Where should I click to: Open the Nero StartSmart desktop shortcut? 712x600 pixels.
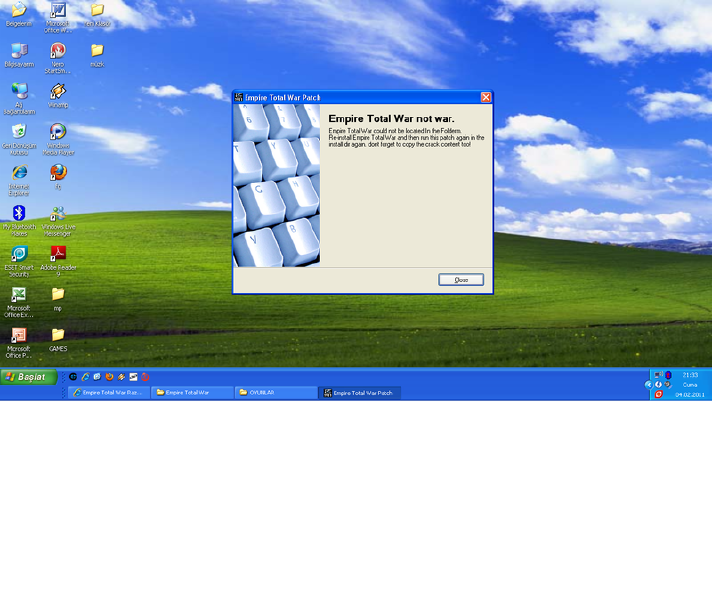click(x=58, y=51)
